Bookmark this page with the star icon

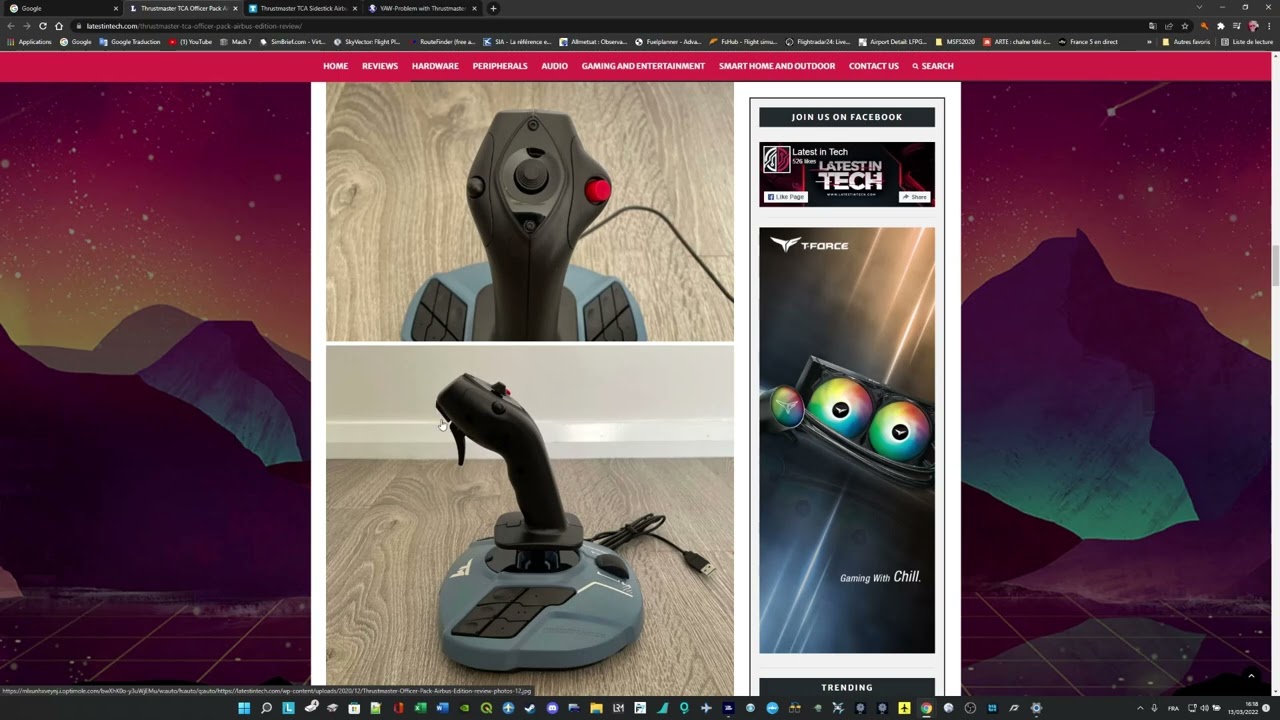click(x=1185, y=26)
